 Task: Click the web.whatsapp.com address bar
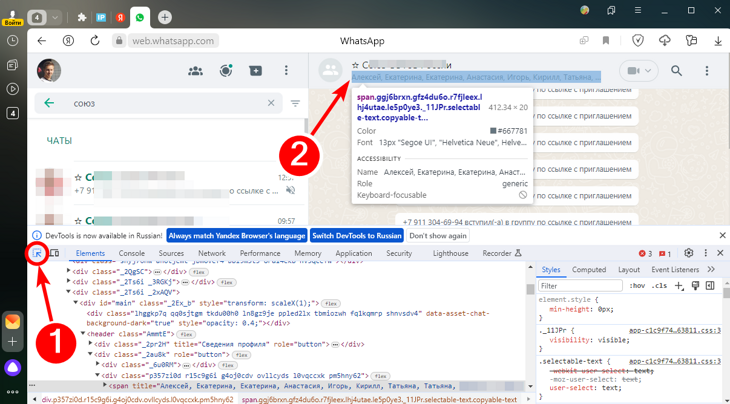coord(173,41)
